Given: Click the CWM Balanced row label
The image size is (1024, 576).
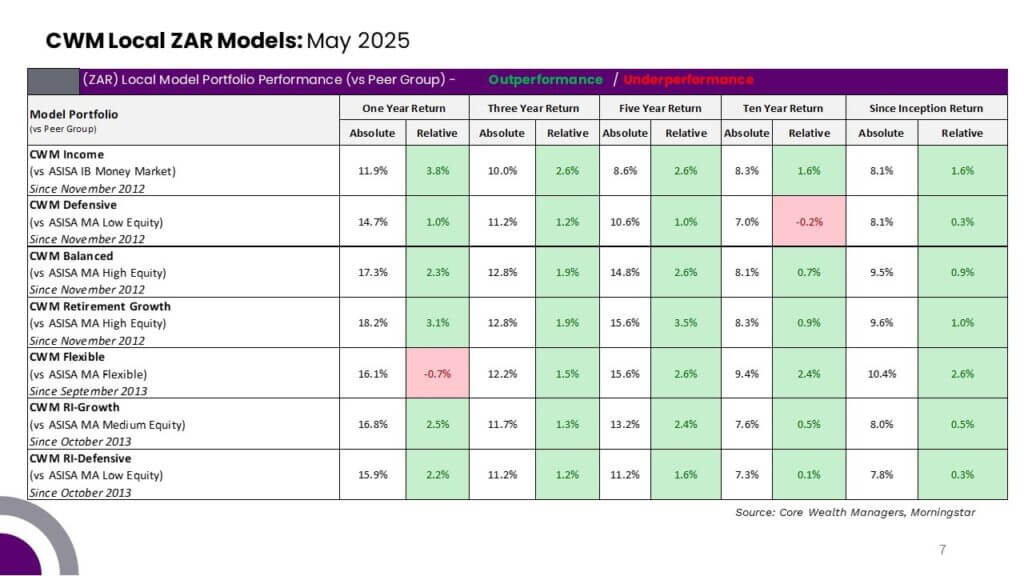Looking at the screenshot, I should 71,256.
